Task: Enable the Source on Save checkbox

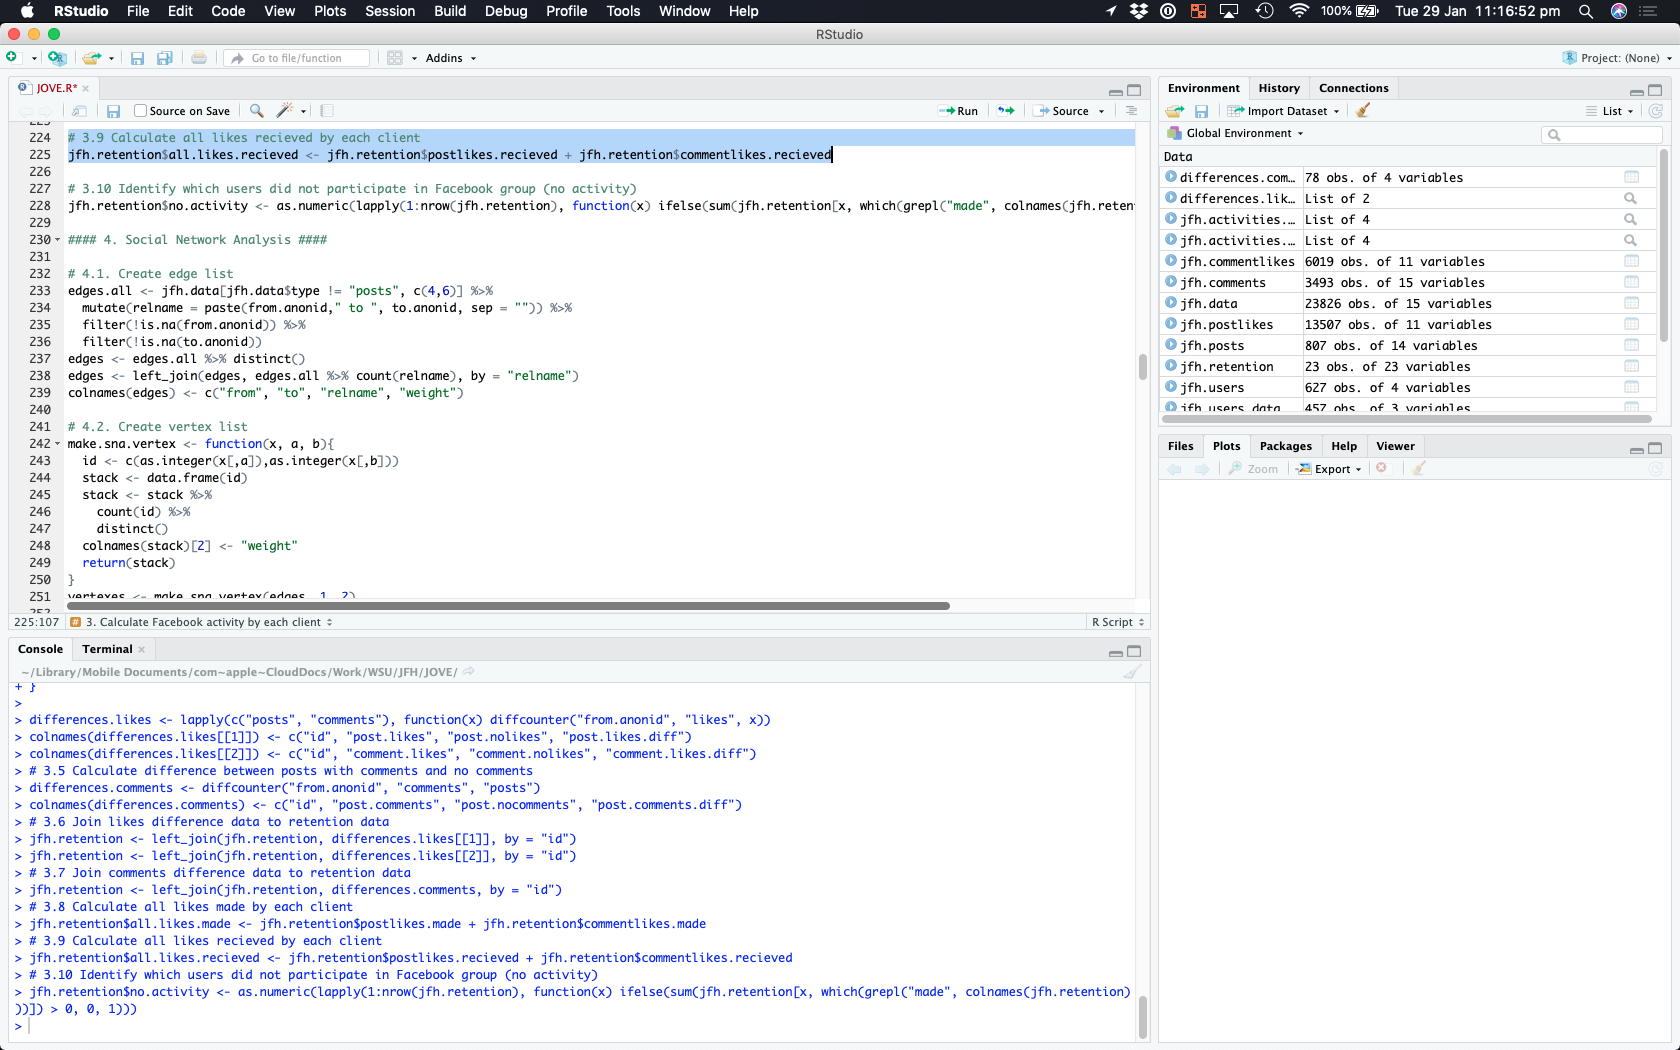Action: (x=141, y=111)
